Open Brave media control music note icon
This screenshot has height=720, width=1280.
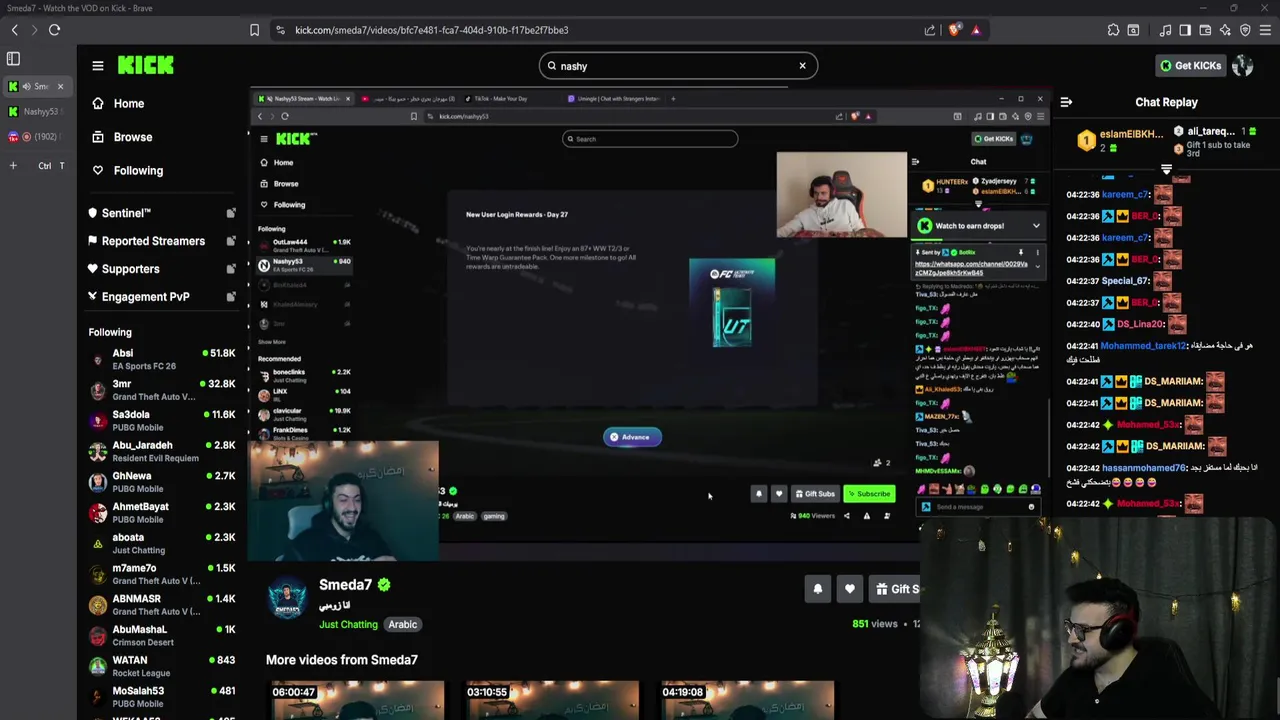point(1165,30)
